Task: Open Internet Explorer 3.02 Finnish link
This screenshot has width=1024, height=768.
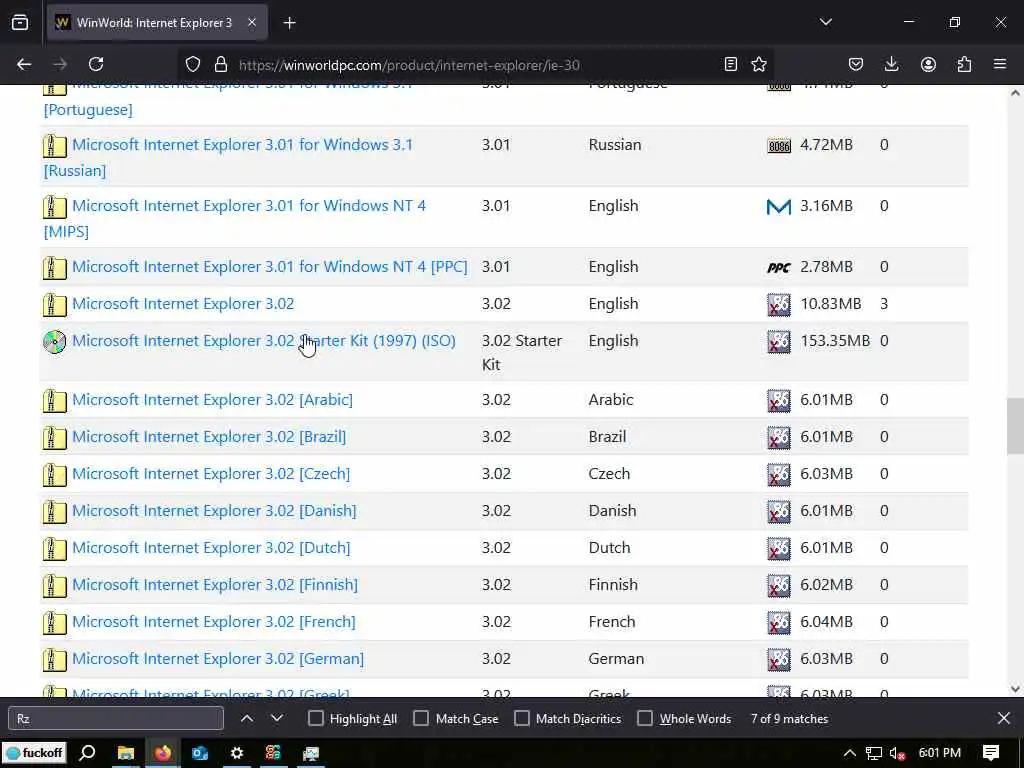Action: click(215, 584)
